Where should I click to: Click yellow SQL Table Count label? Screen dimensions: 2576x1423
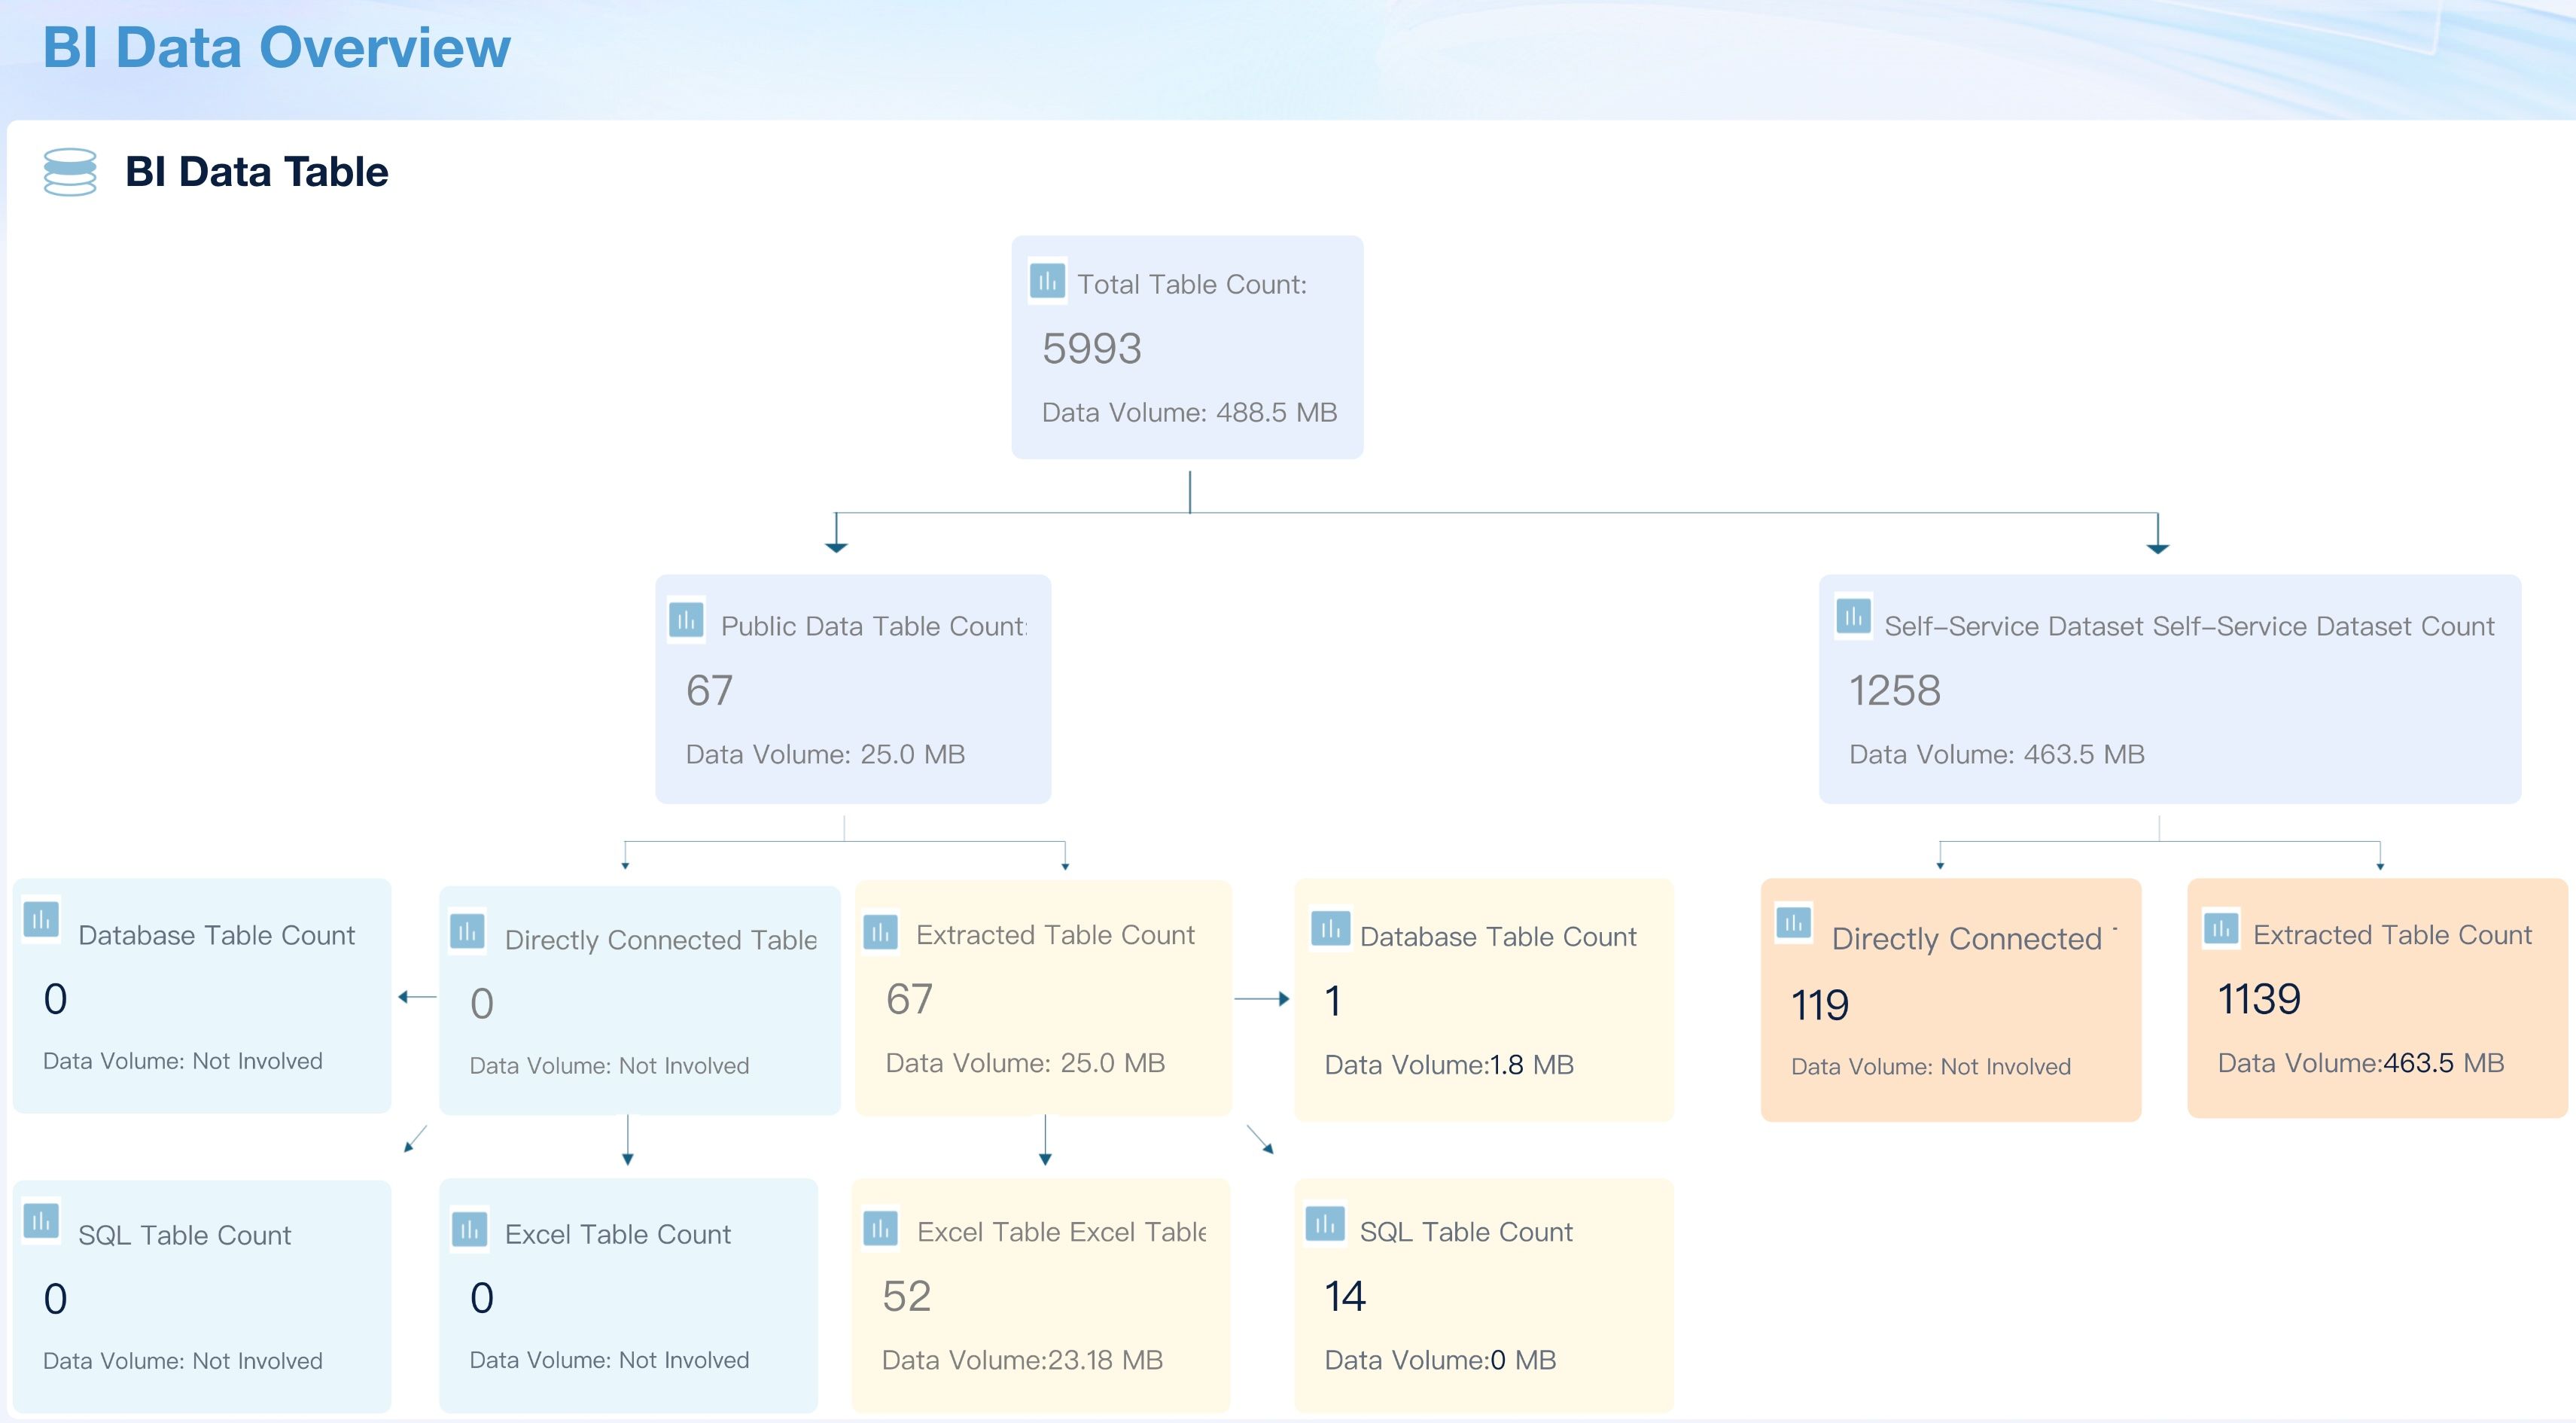[1466, 1232]
